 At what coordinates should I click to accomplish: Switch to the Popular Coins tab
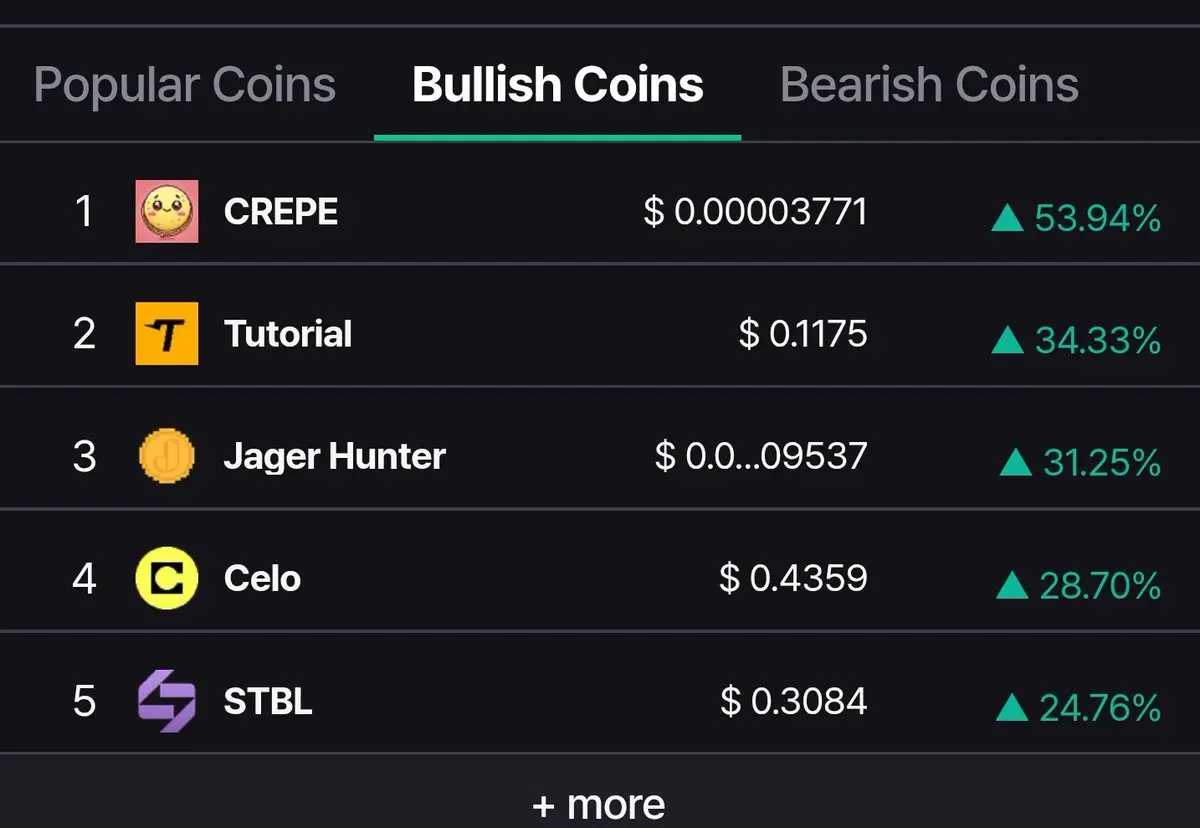click(x=185, y=85)
